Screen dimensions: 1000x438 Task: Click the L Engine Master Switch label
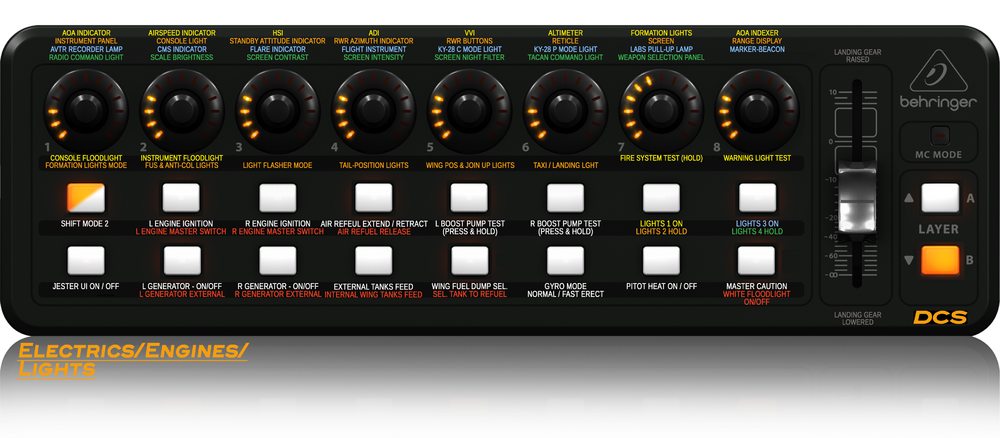(x=181, y=232)
